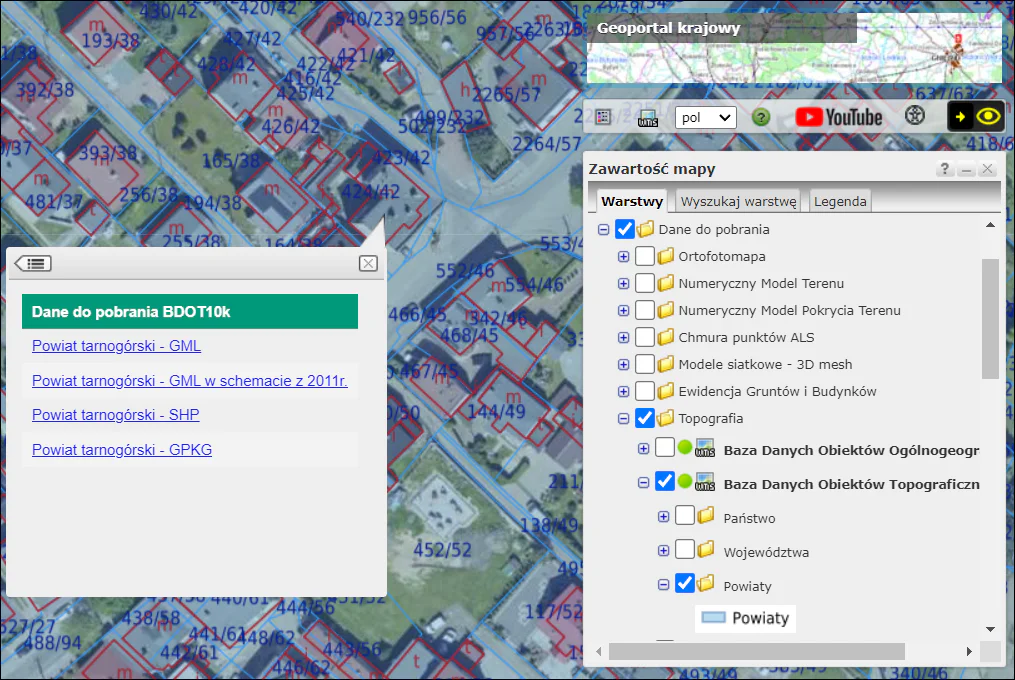1015x680 pixels.
Task: Expand the Numeryczny Model Terenu node
Action: (x=624, y=284)
